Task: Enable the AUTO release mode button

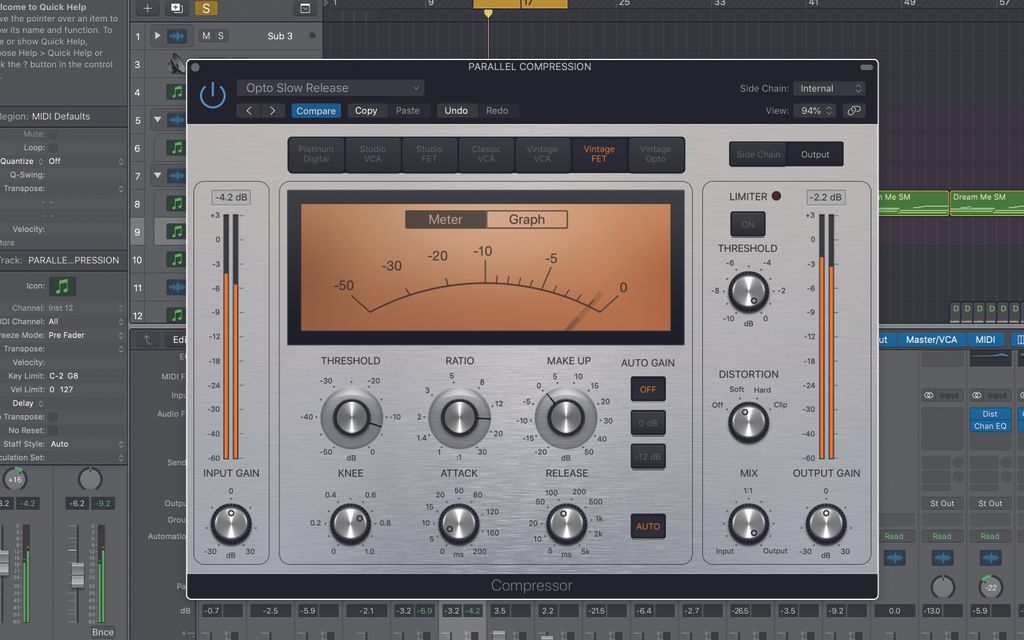Action: click(647, 526)
